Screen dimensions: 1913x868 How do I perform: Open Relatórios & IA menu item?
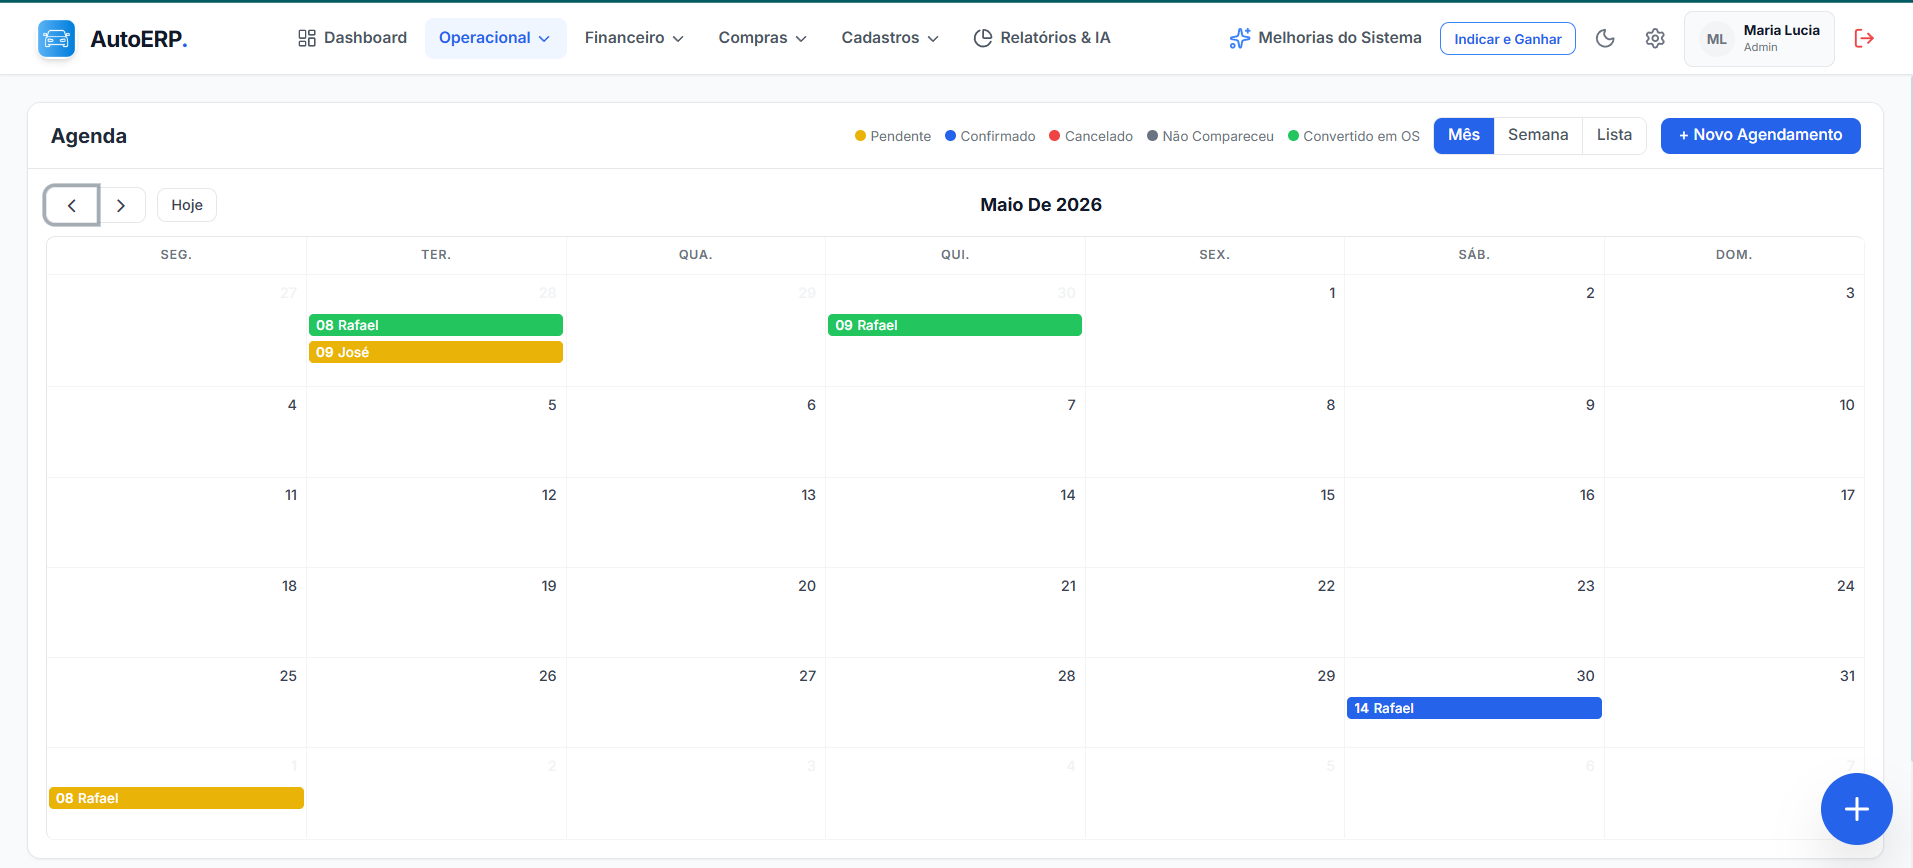pyautogui.click(x=1042, y=38)
